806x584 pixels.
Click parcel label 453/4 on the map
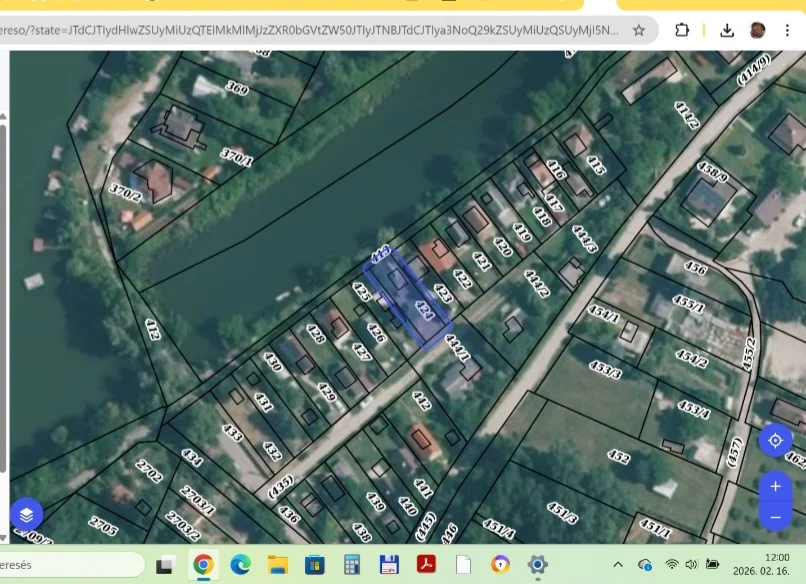[x=694, y=410]
